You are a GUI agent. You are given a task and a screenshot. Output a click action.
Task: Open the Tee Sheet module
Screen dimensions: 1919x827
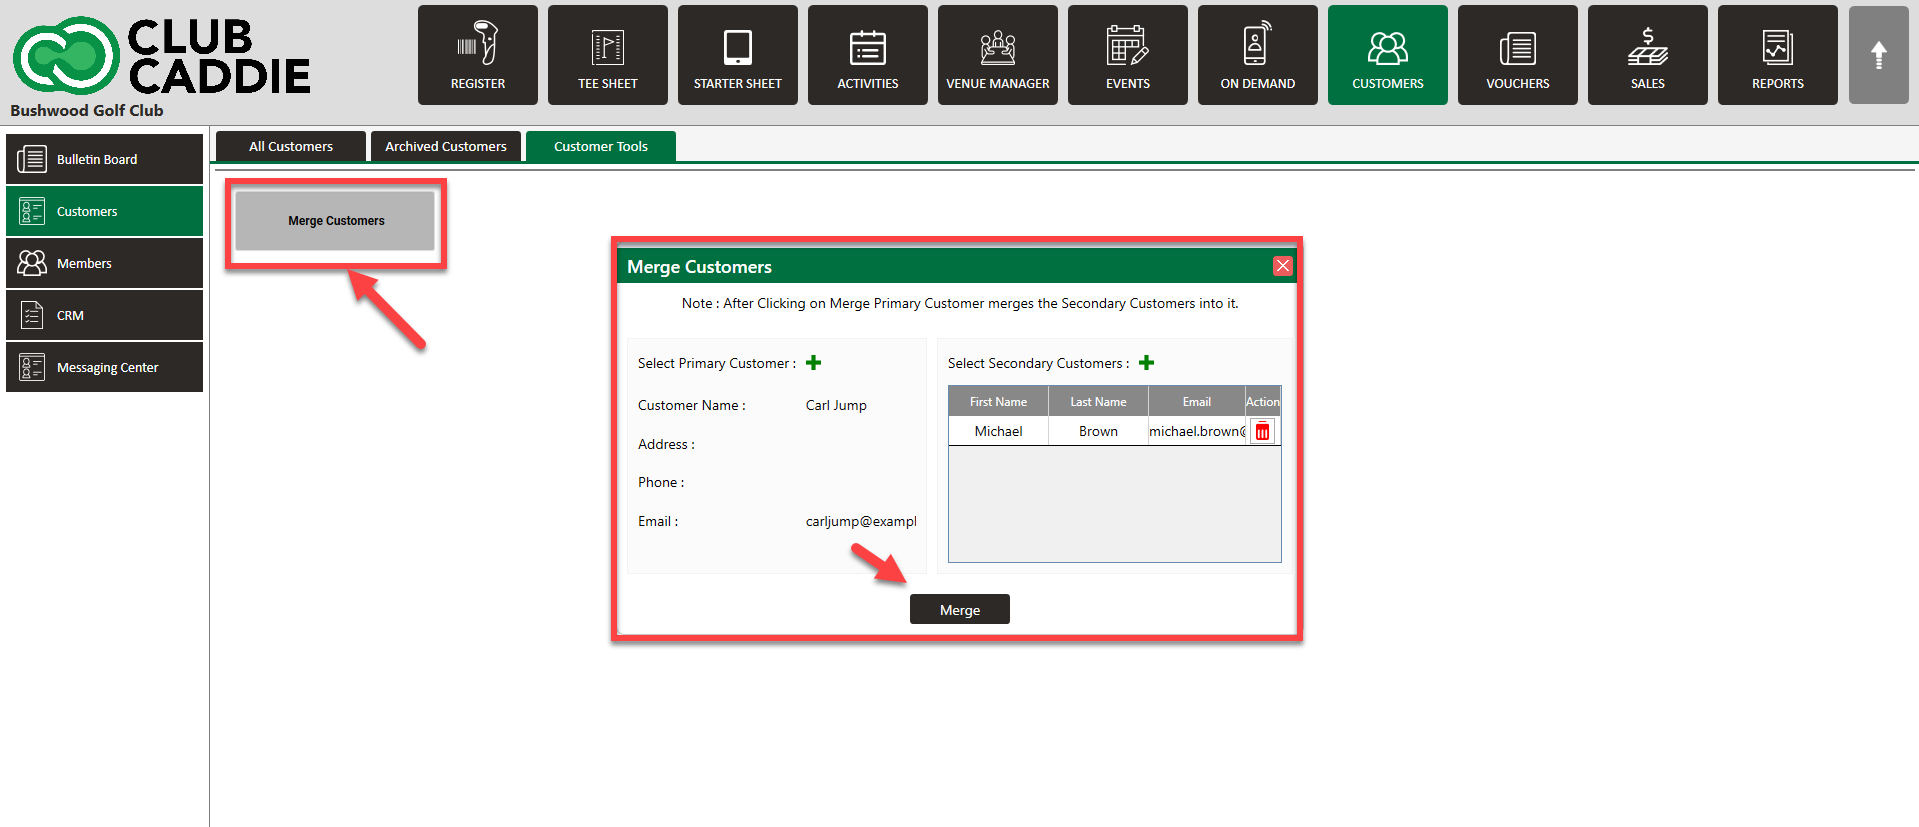point(607,55)
